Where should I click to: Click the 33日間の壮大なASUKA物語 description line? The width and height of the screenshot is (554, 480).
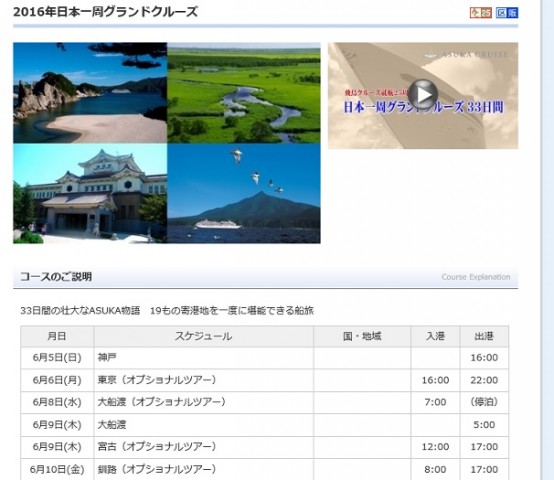(x=167, y=310)
